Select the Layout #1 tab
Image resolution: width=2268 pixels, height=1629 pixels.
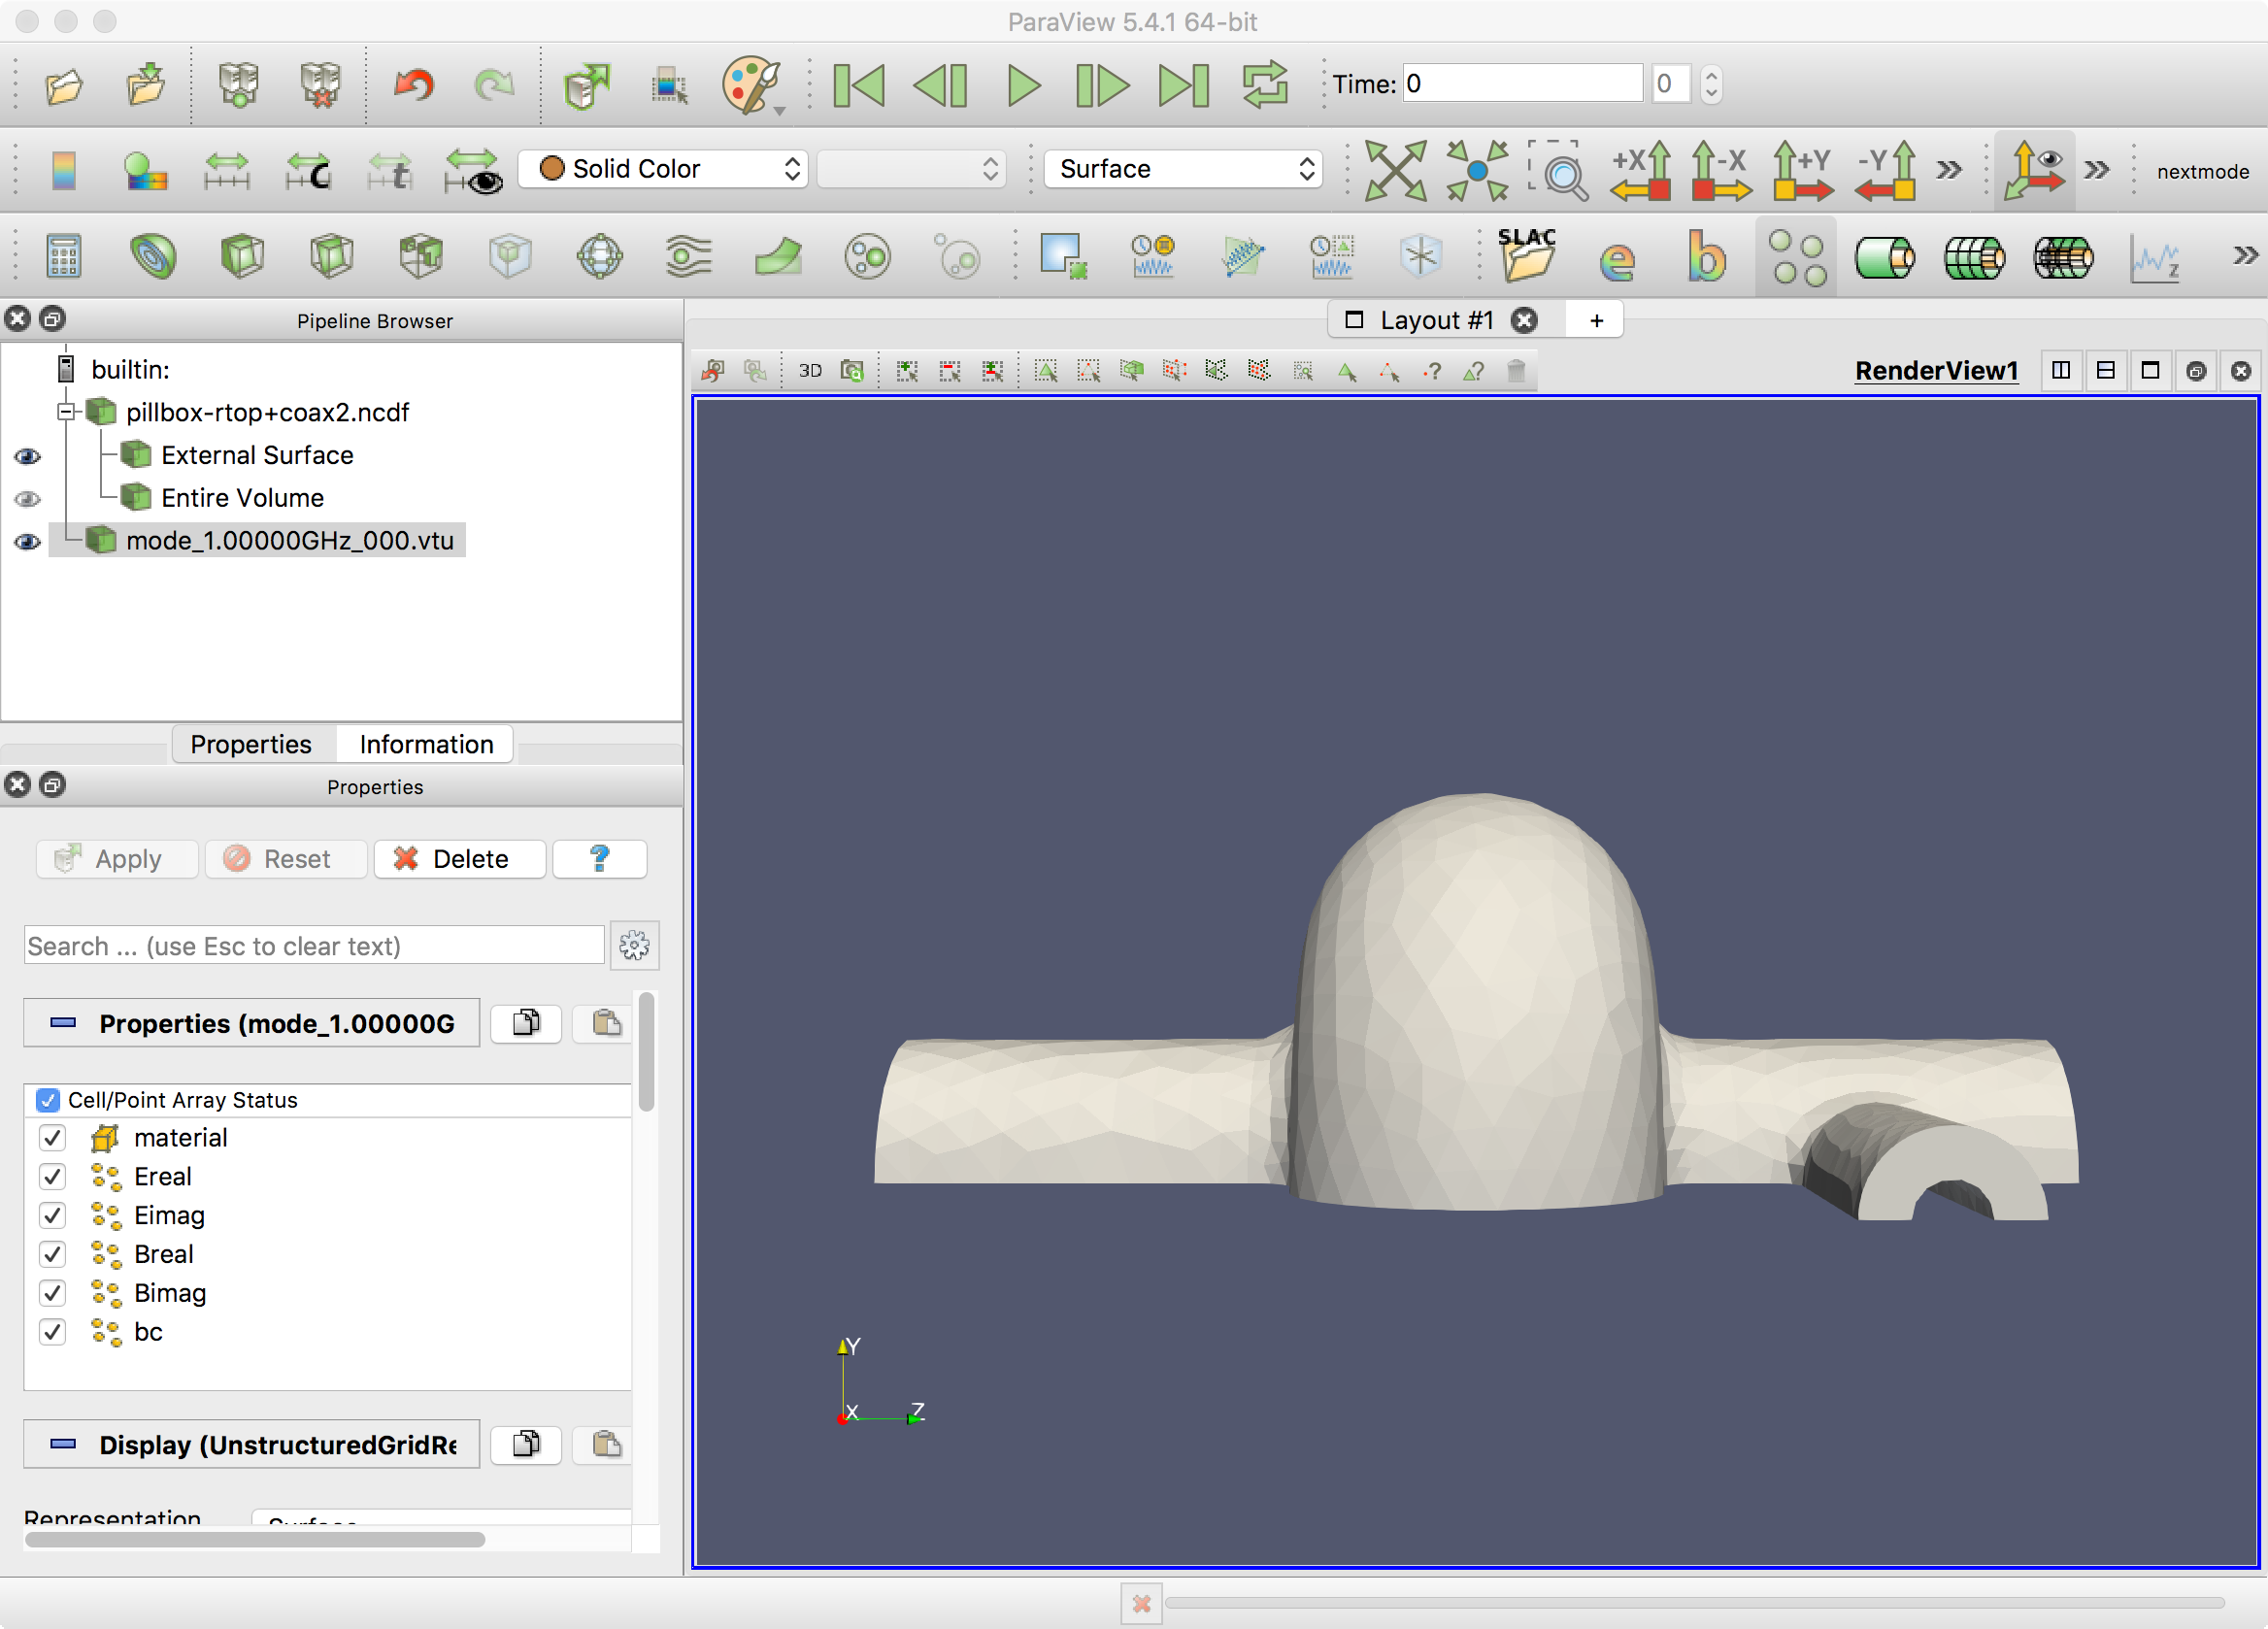tap(1436, 320)
